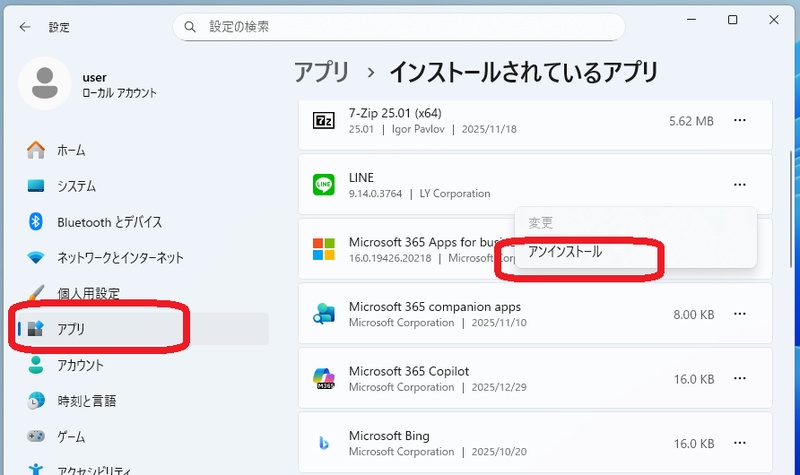Image resolution: width=800 pixels, height=475 pixels.
Task: Click the 5.62 MB size value
Action: point(691,121)
